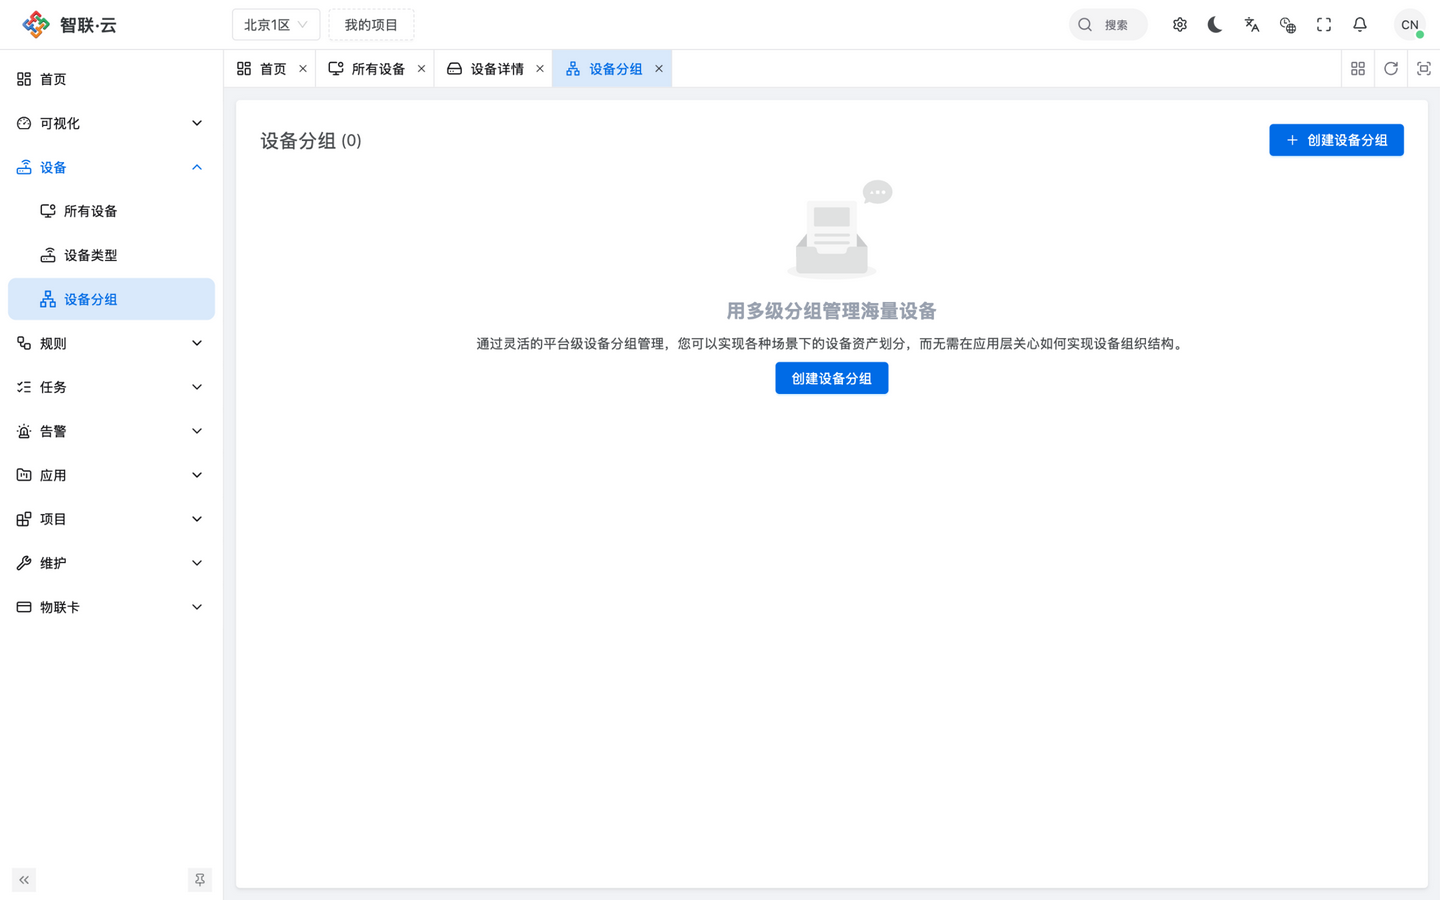
Task: Open the language translation icon
Action: click(1252, 25)
